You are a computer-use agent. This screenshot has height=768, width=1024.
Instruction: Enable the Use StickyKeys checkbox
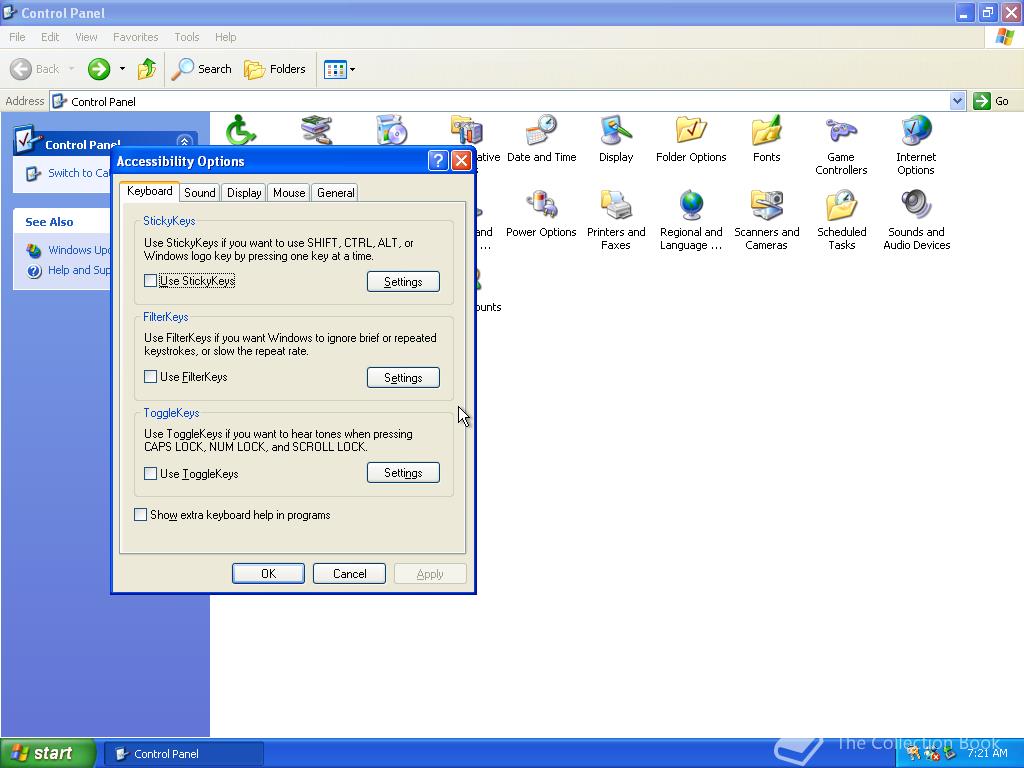point(150,281)
